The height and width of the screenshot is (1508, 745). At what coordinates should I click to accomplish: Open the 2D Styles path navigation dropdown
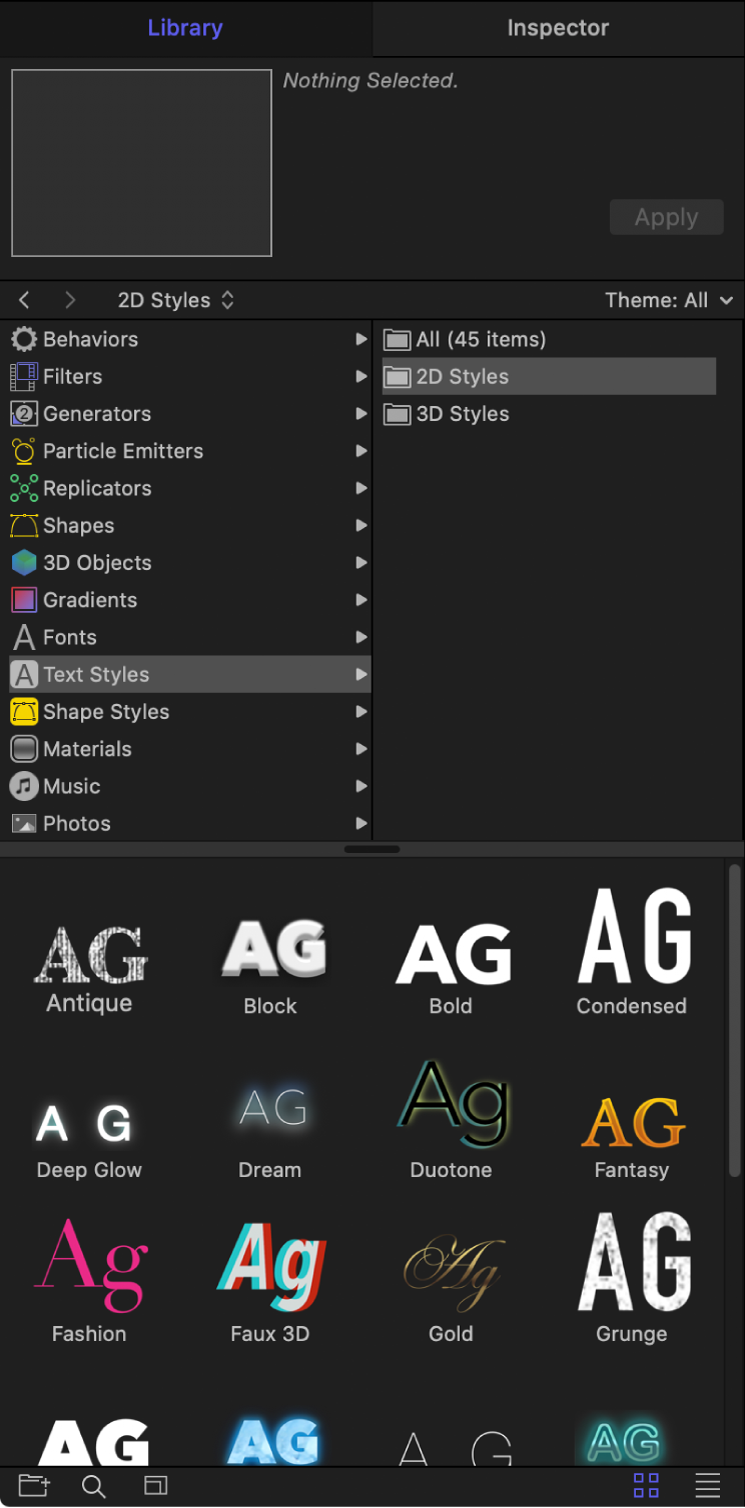pyautogui.click(x=177, y=299)
